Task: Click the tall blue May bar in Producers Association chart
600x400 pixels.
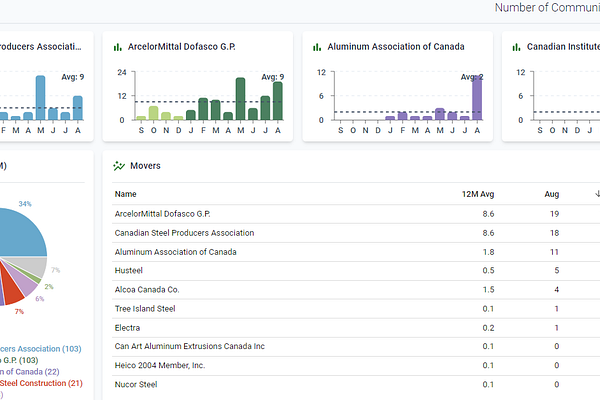Action: tap(40, 98)
